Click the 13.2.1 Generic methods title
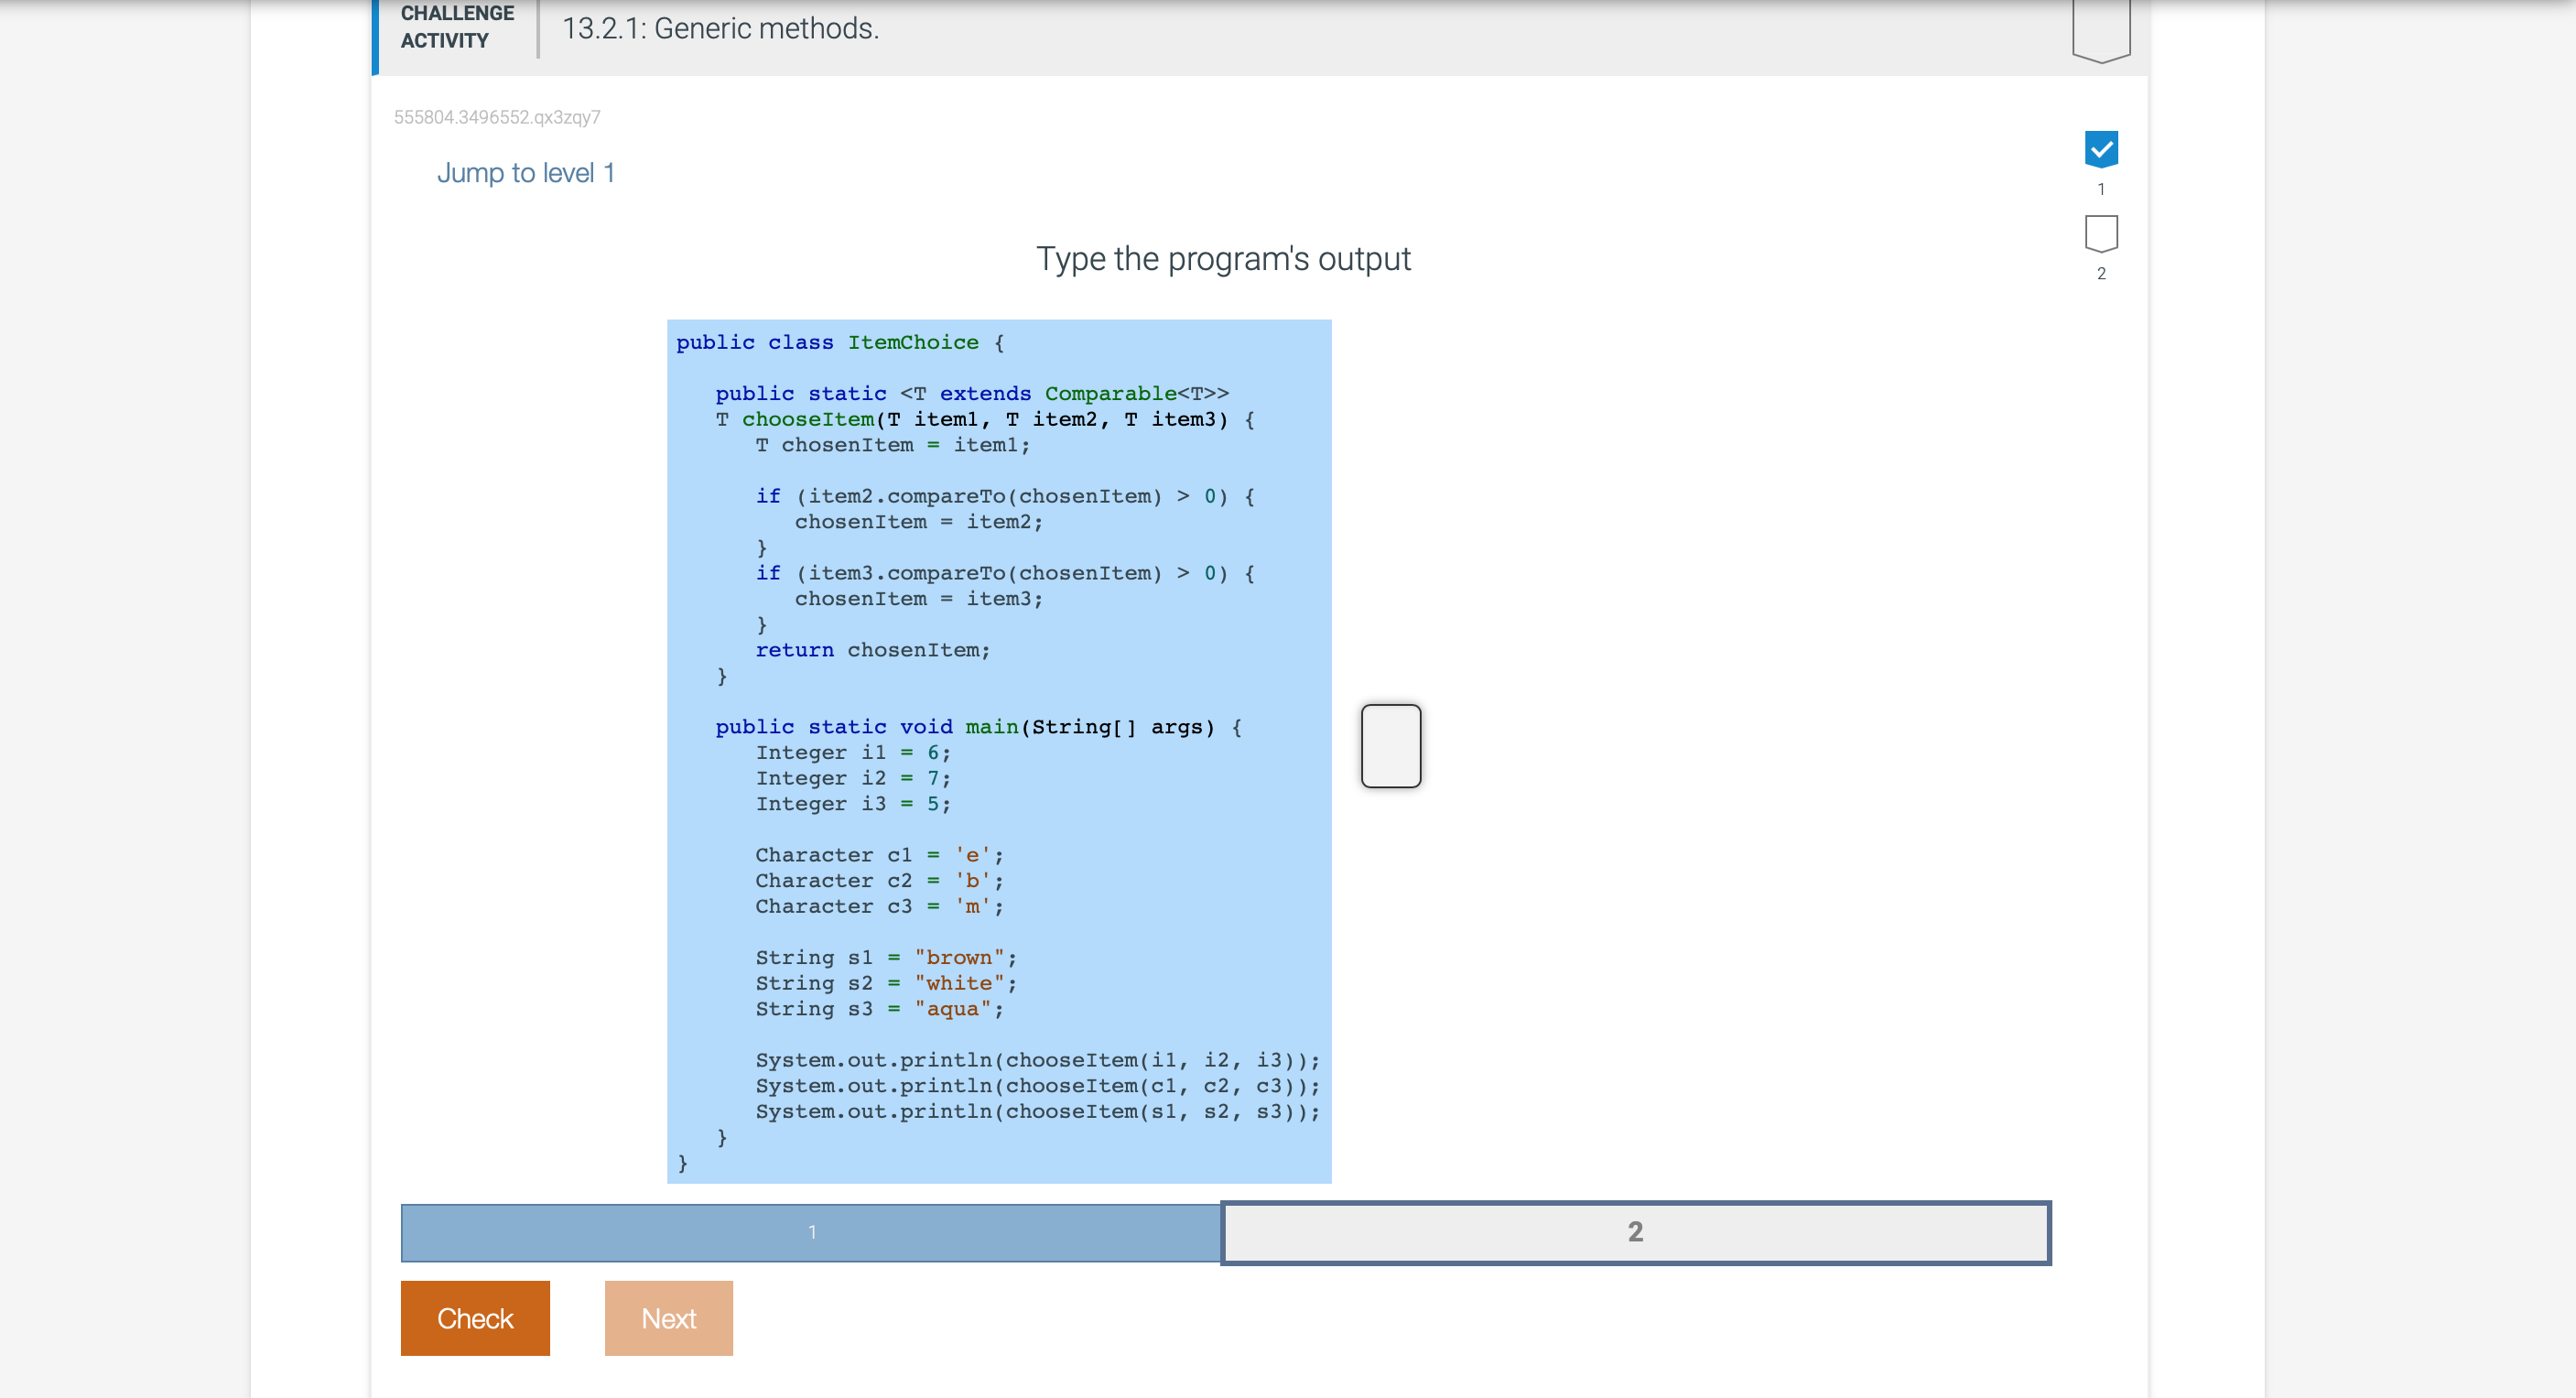The width and height of the screenshot is (2576, 1398). [720, 29]
